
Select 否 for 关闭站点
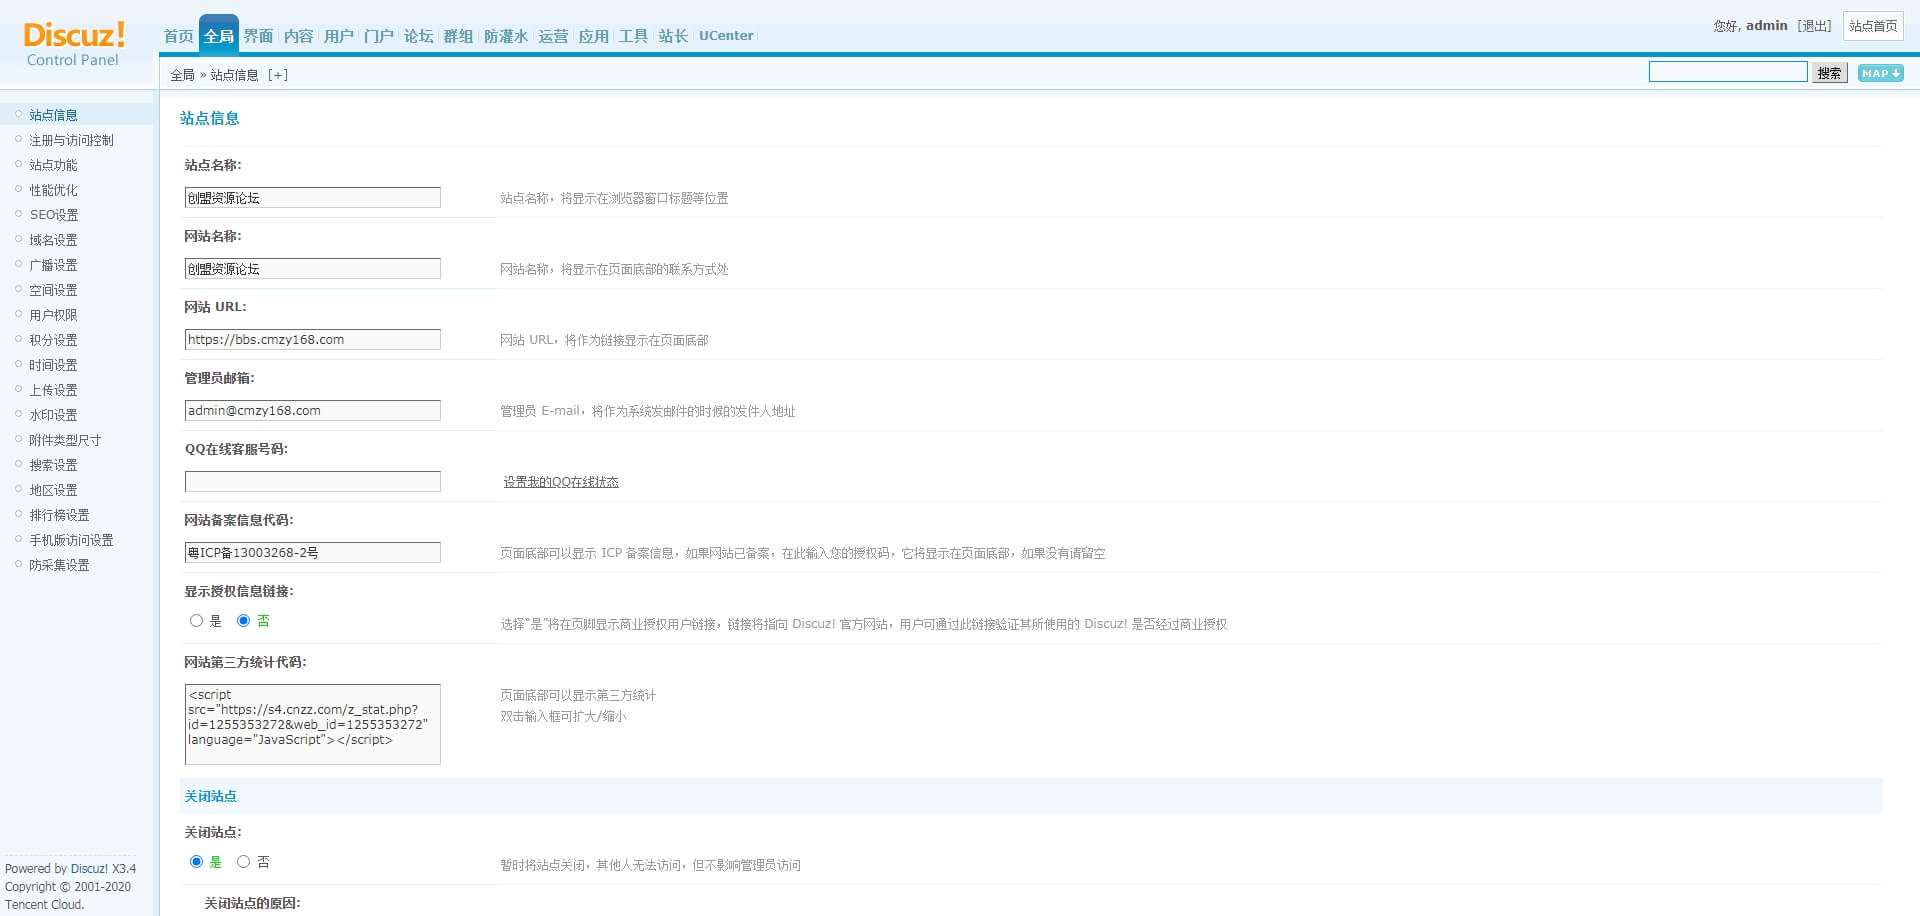(243, 862)
